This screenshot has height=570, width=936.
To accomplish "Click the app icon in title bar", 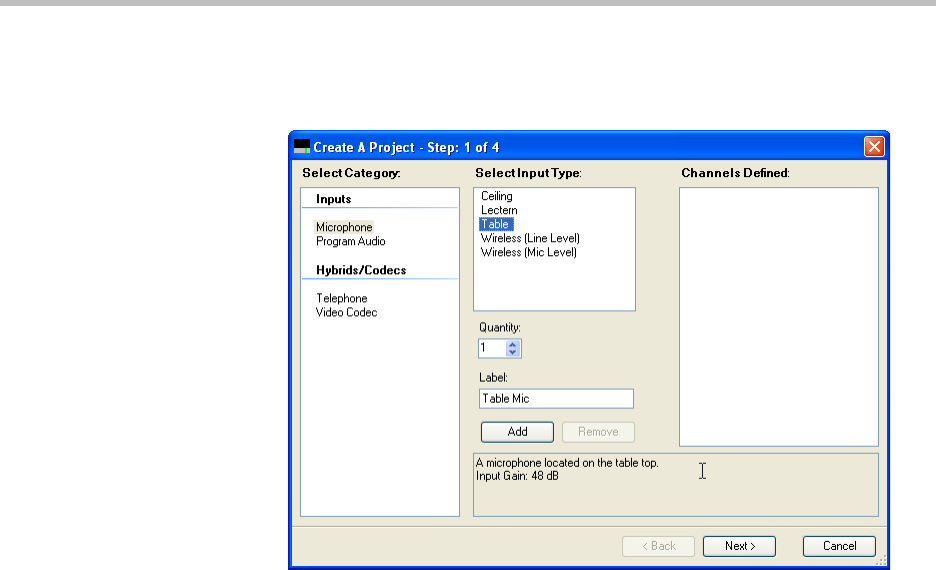I will point(301,147).
